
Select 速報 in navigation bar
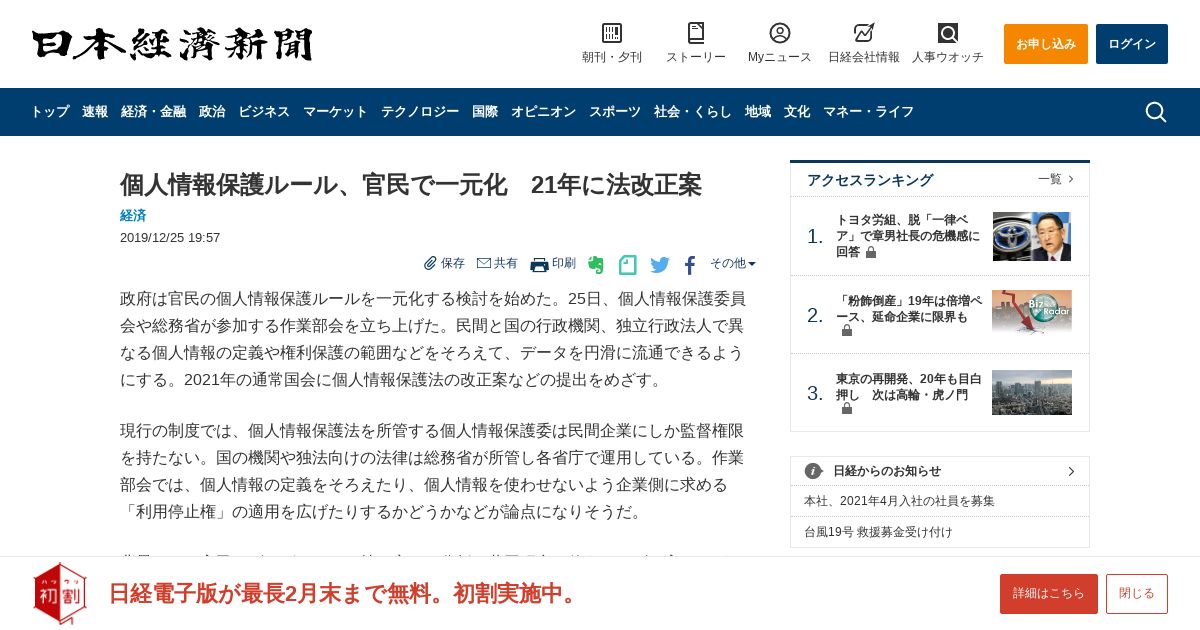(x=95, y=112)
